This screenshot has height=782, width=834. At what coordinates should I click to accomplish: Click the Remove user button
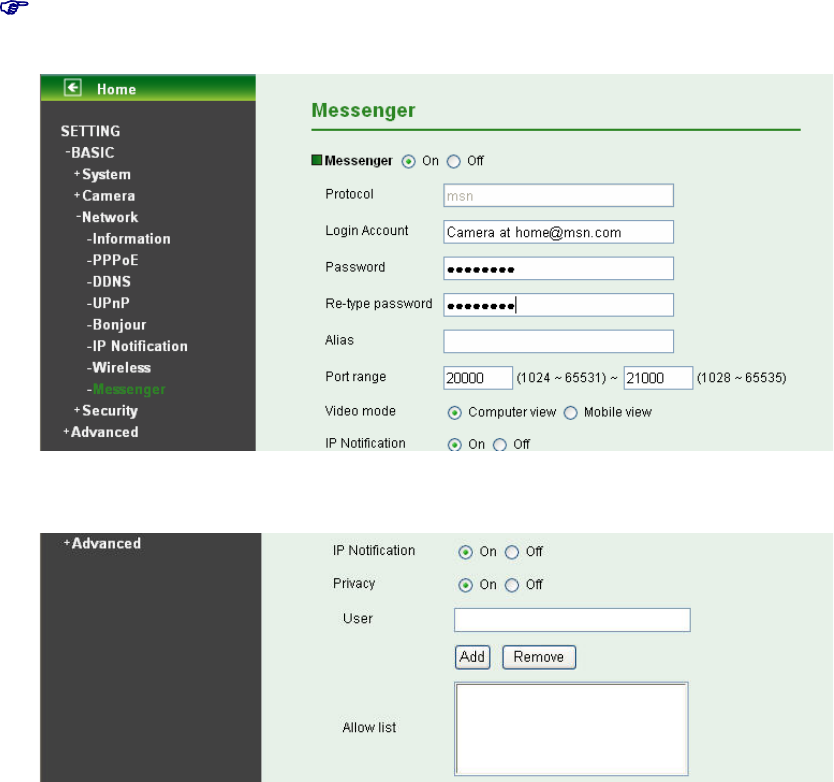[539, 657]
